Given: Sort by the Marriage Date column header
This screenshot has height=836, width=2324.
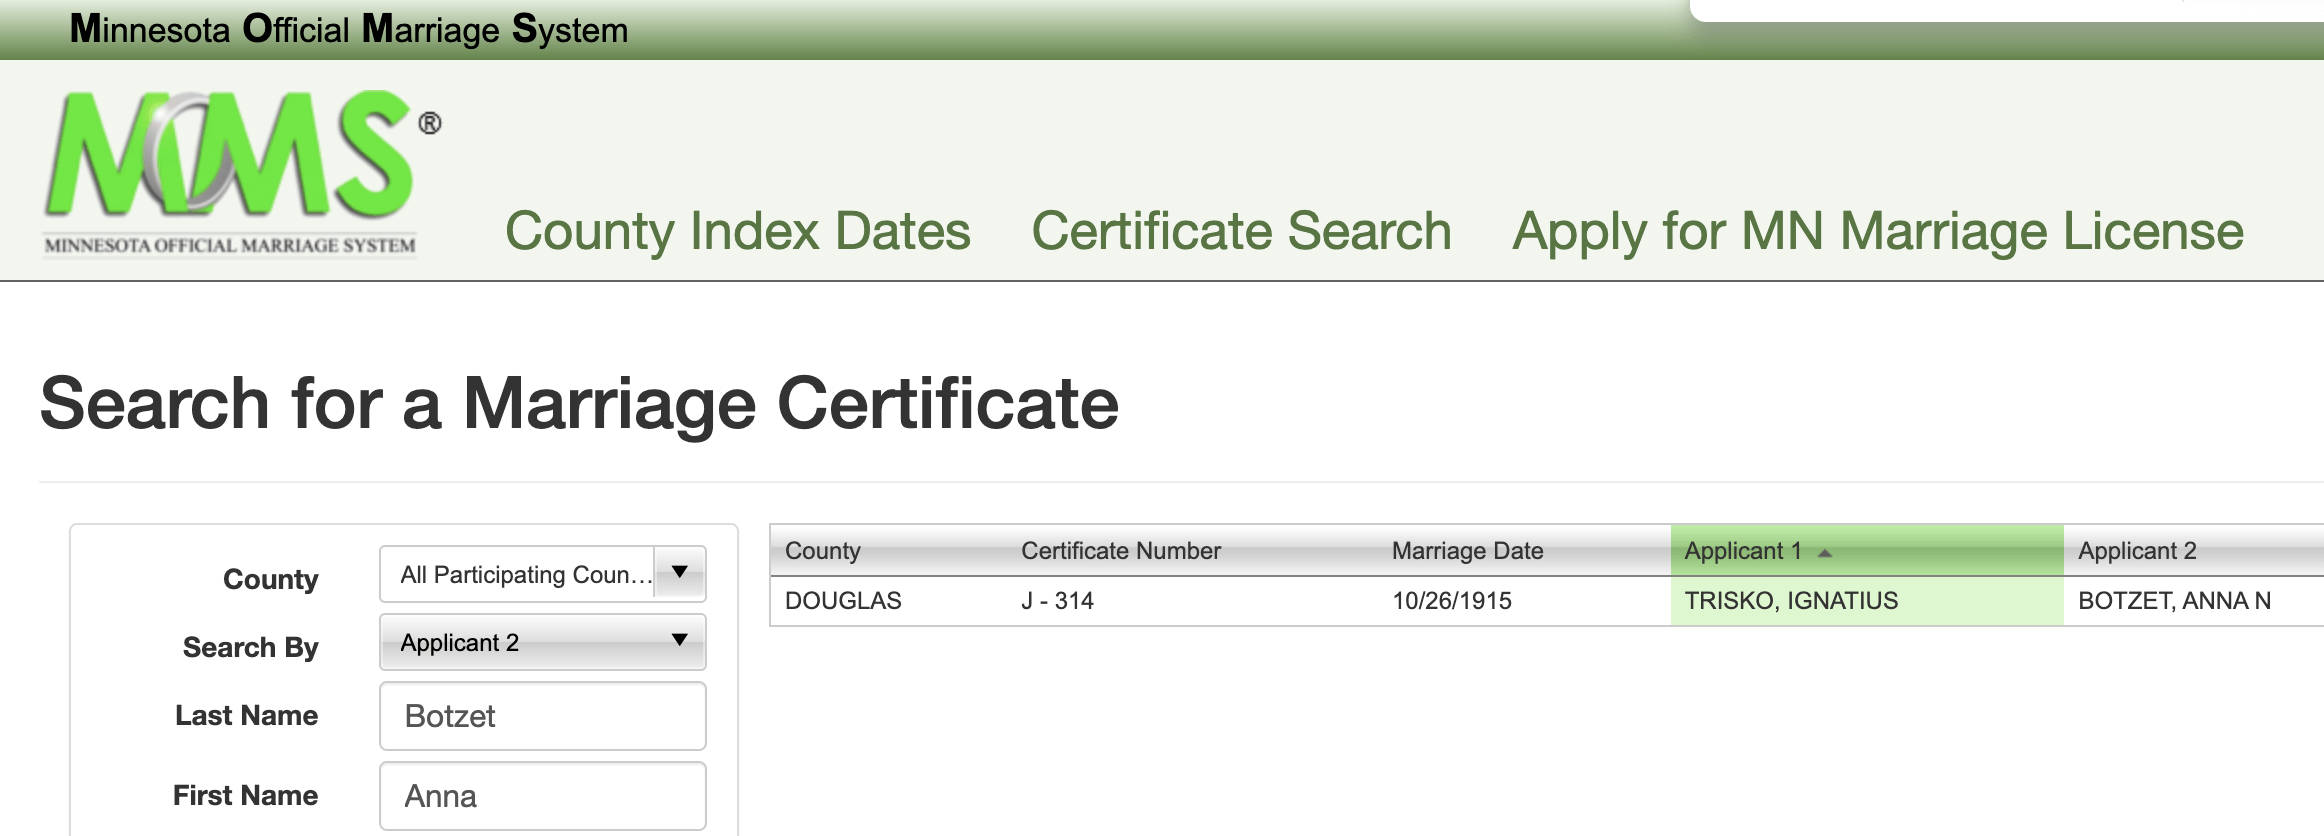Looking at the screenshot, I should [x=1467, y=551].
